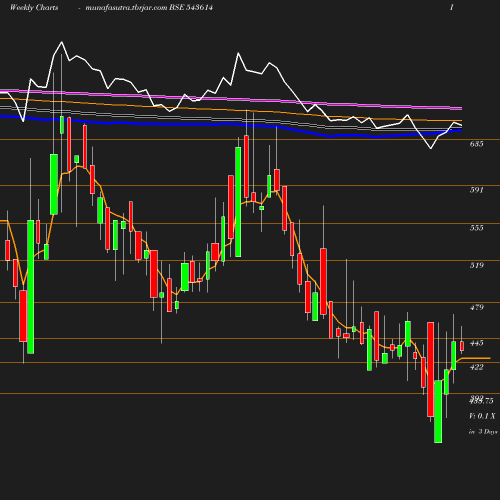Click the overlapping price value ending in ".75"
500x500 pixels.
[481, 401]
